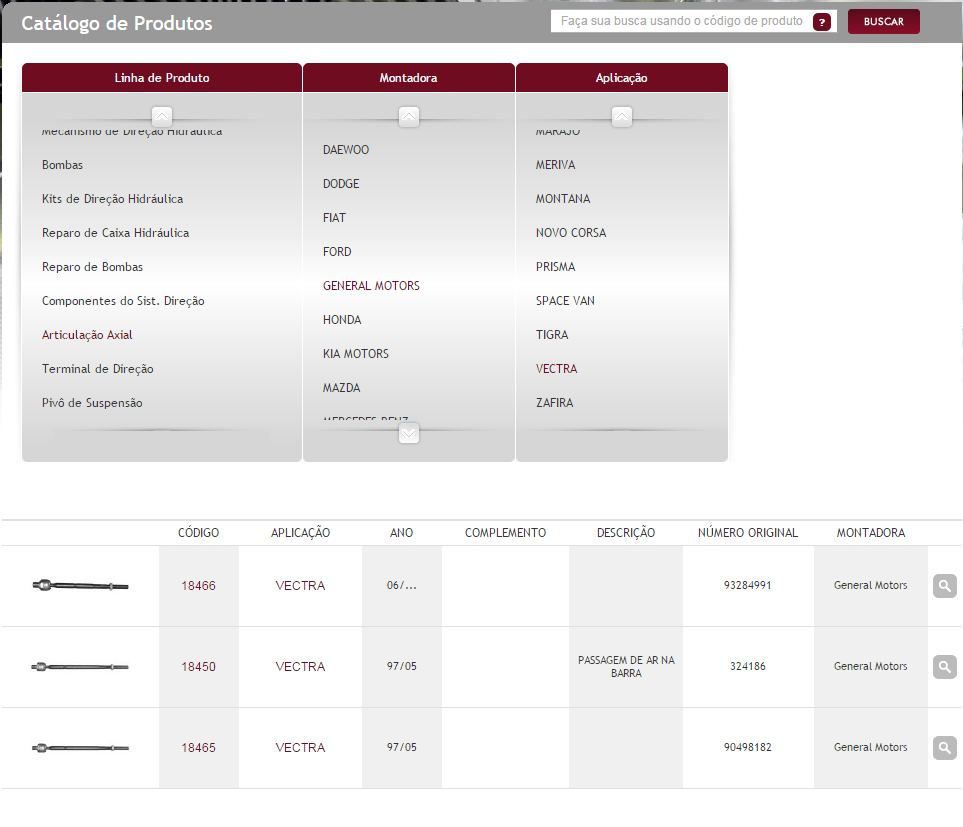Image resolution: width=963 pixels, height=827 pixels.
Task: Select Kits de Direção Hidráulica
Action: tap(112, 199)
